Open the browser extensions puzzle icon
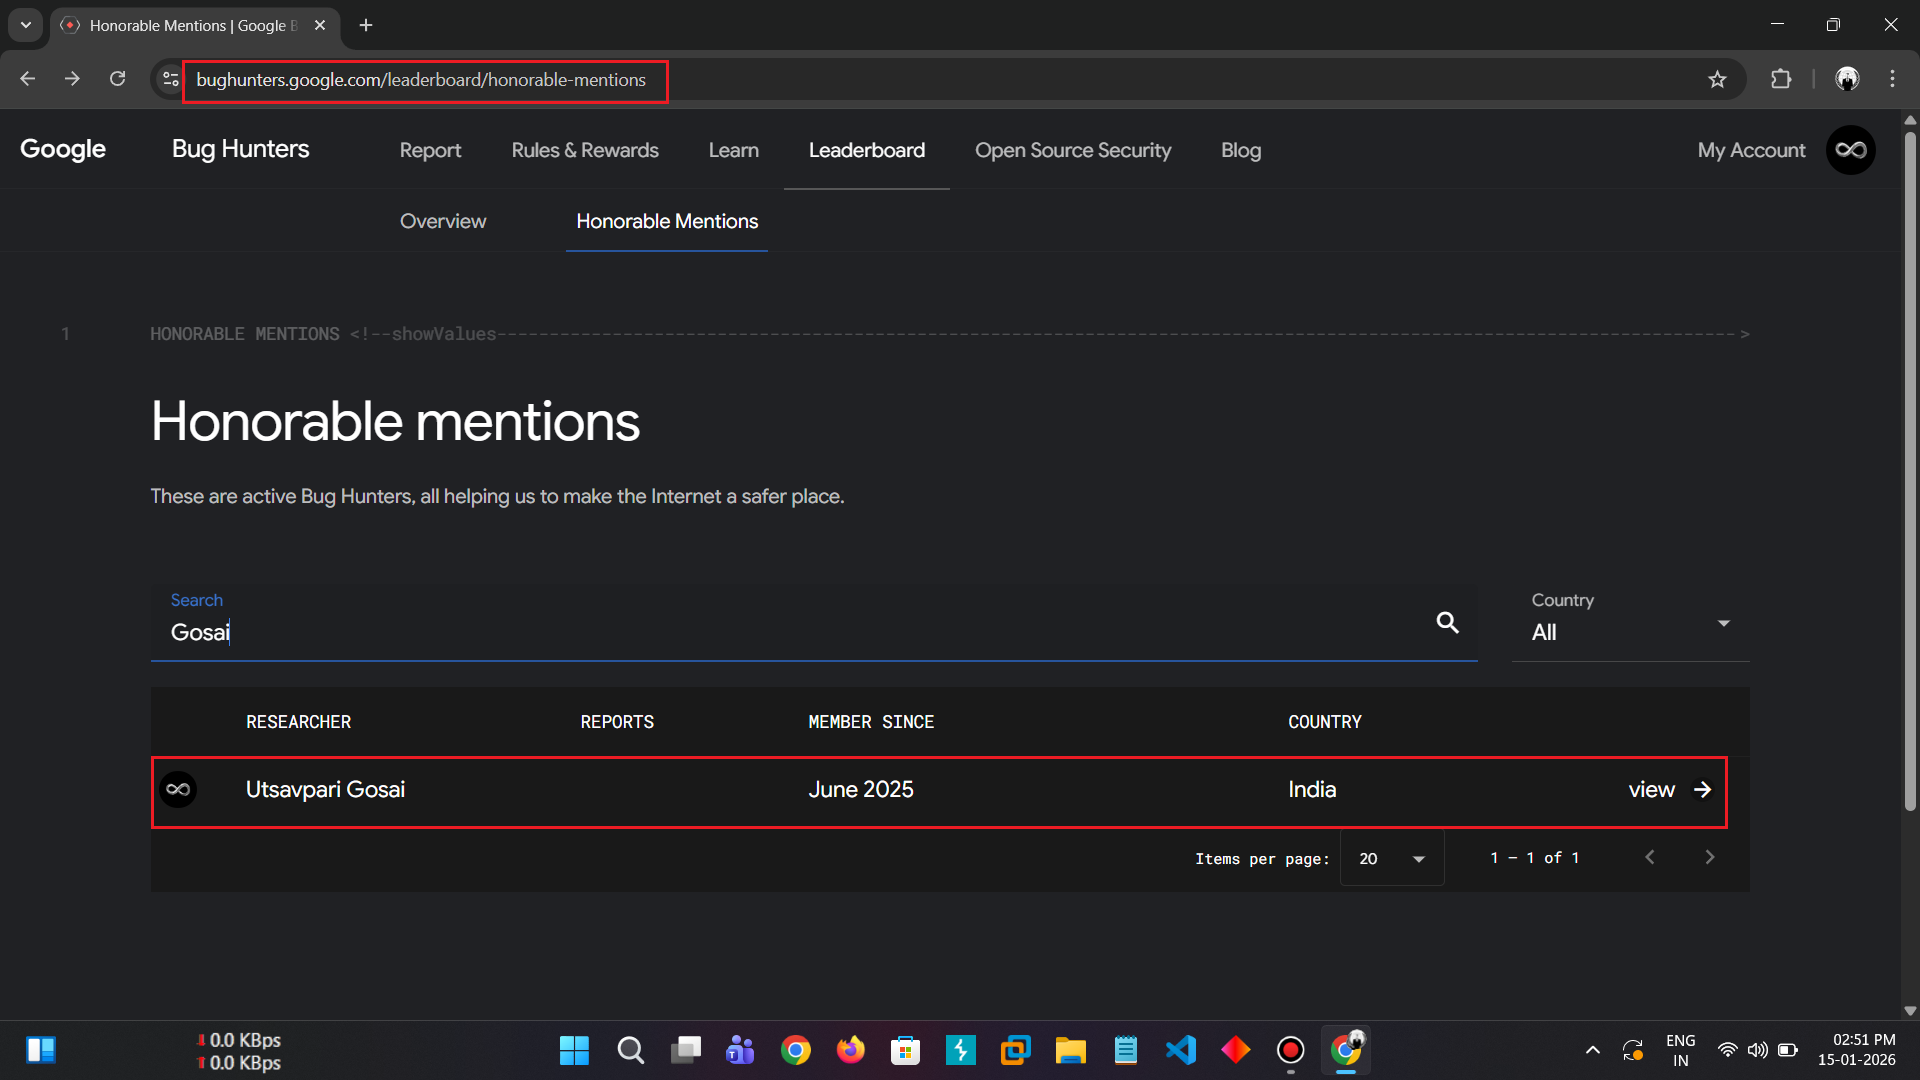 click(1781, 79)
